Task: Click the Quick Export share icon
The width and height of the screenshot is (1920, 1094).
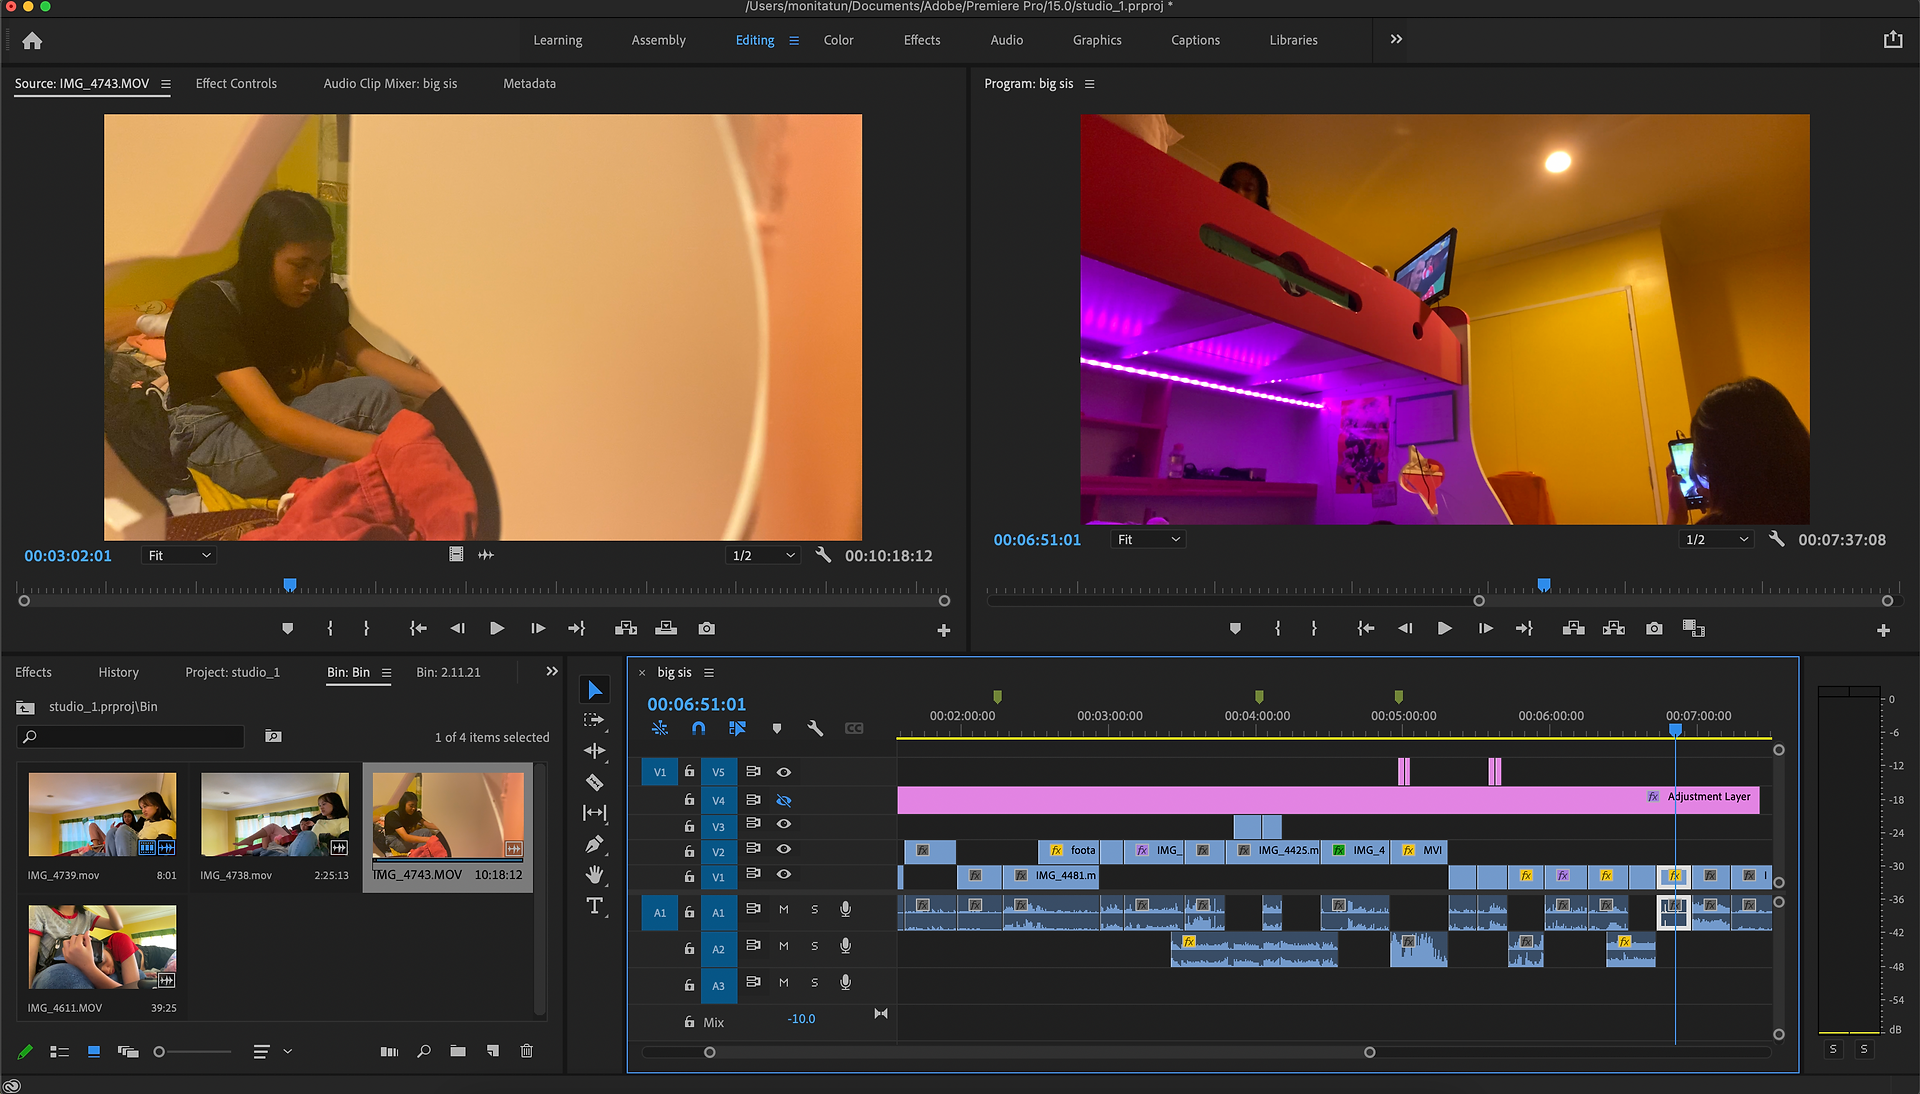Action: pos(1893,40)
